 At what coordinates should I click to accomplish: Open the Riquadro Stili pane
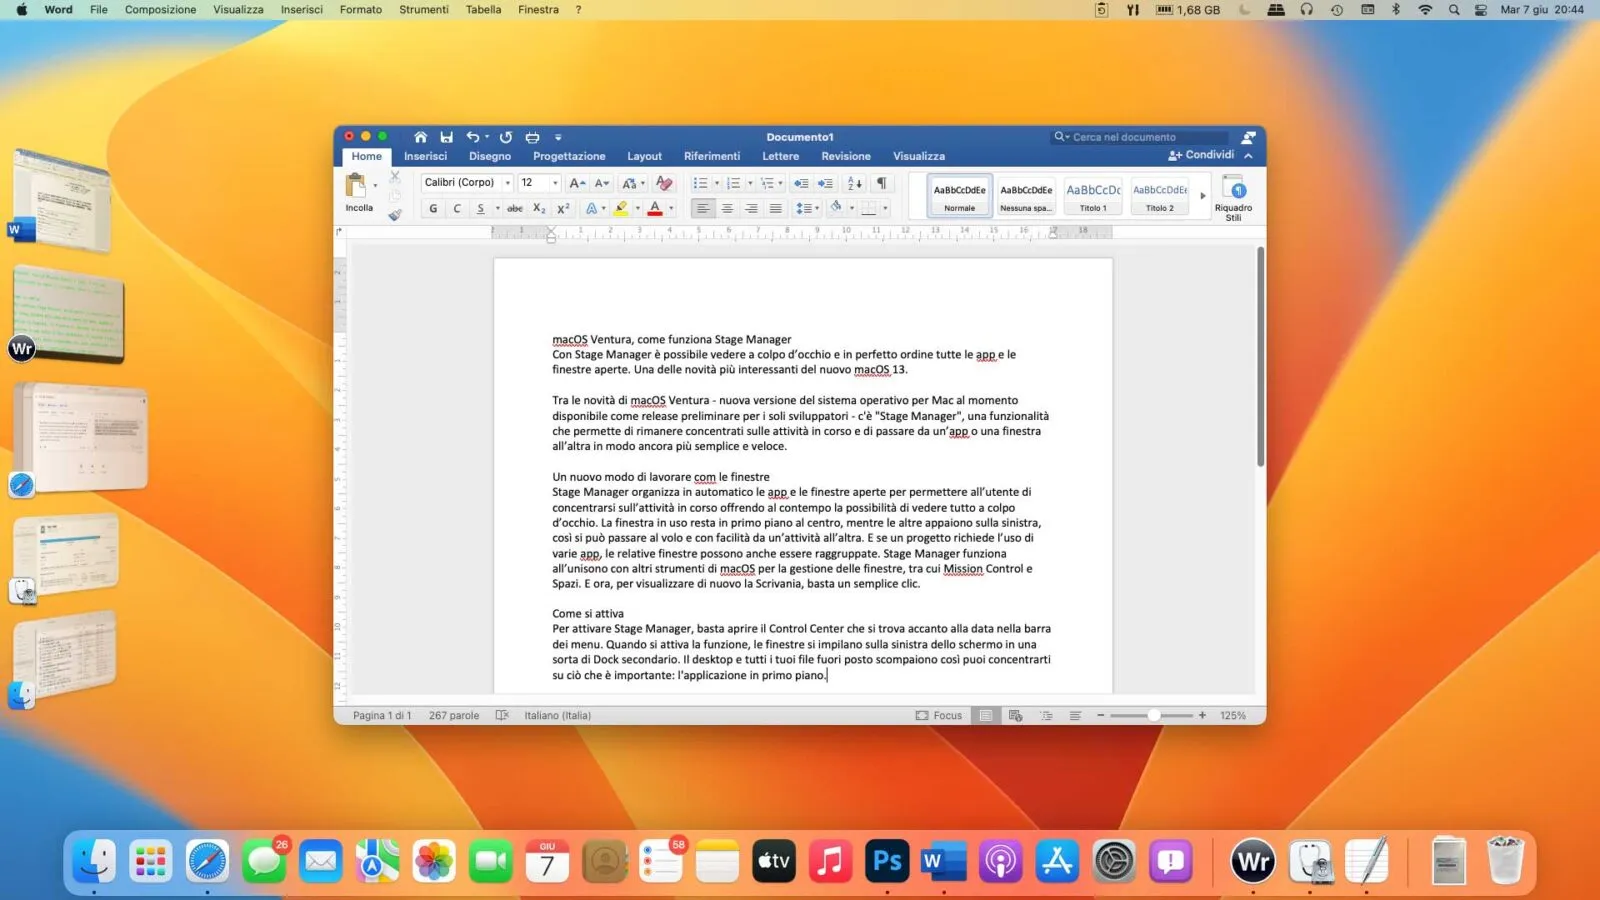click(1233, 197)
